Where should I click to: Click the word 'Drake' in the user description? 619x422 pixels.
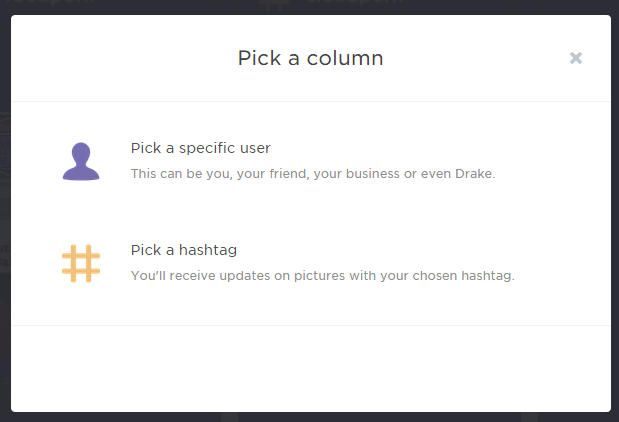click(x=474, y=174)
